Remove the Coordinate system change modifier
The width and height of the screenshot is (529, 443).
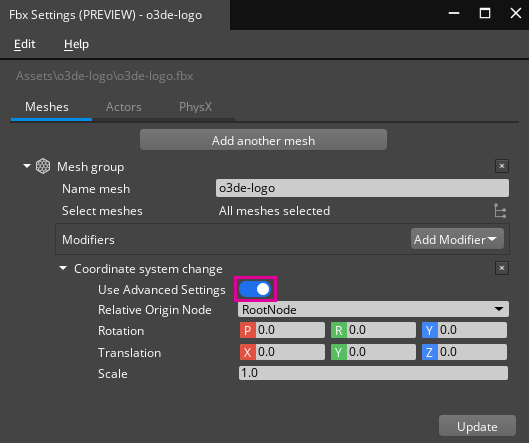[502, 268]
